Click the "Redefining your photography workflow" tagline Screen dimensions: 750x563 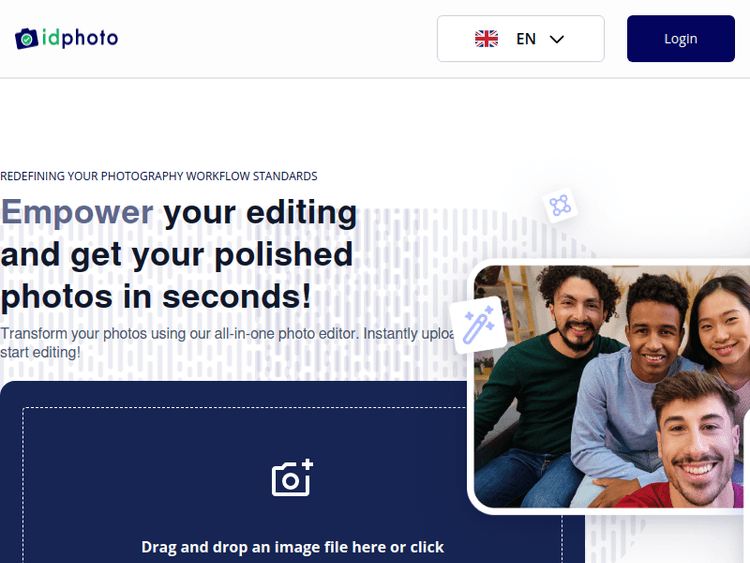[159, 176]
